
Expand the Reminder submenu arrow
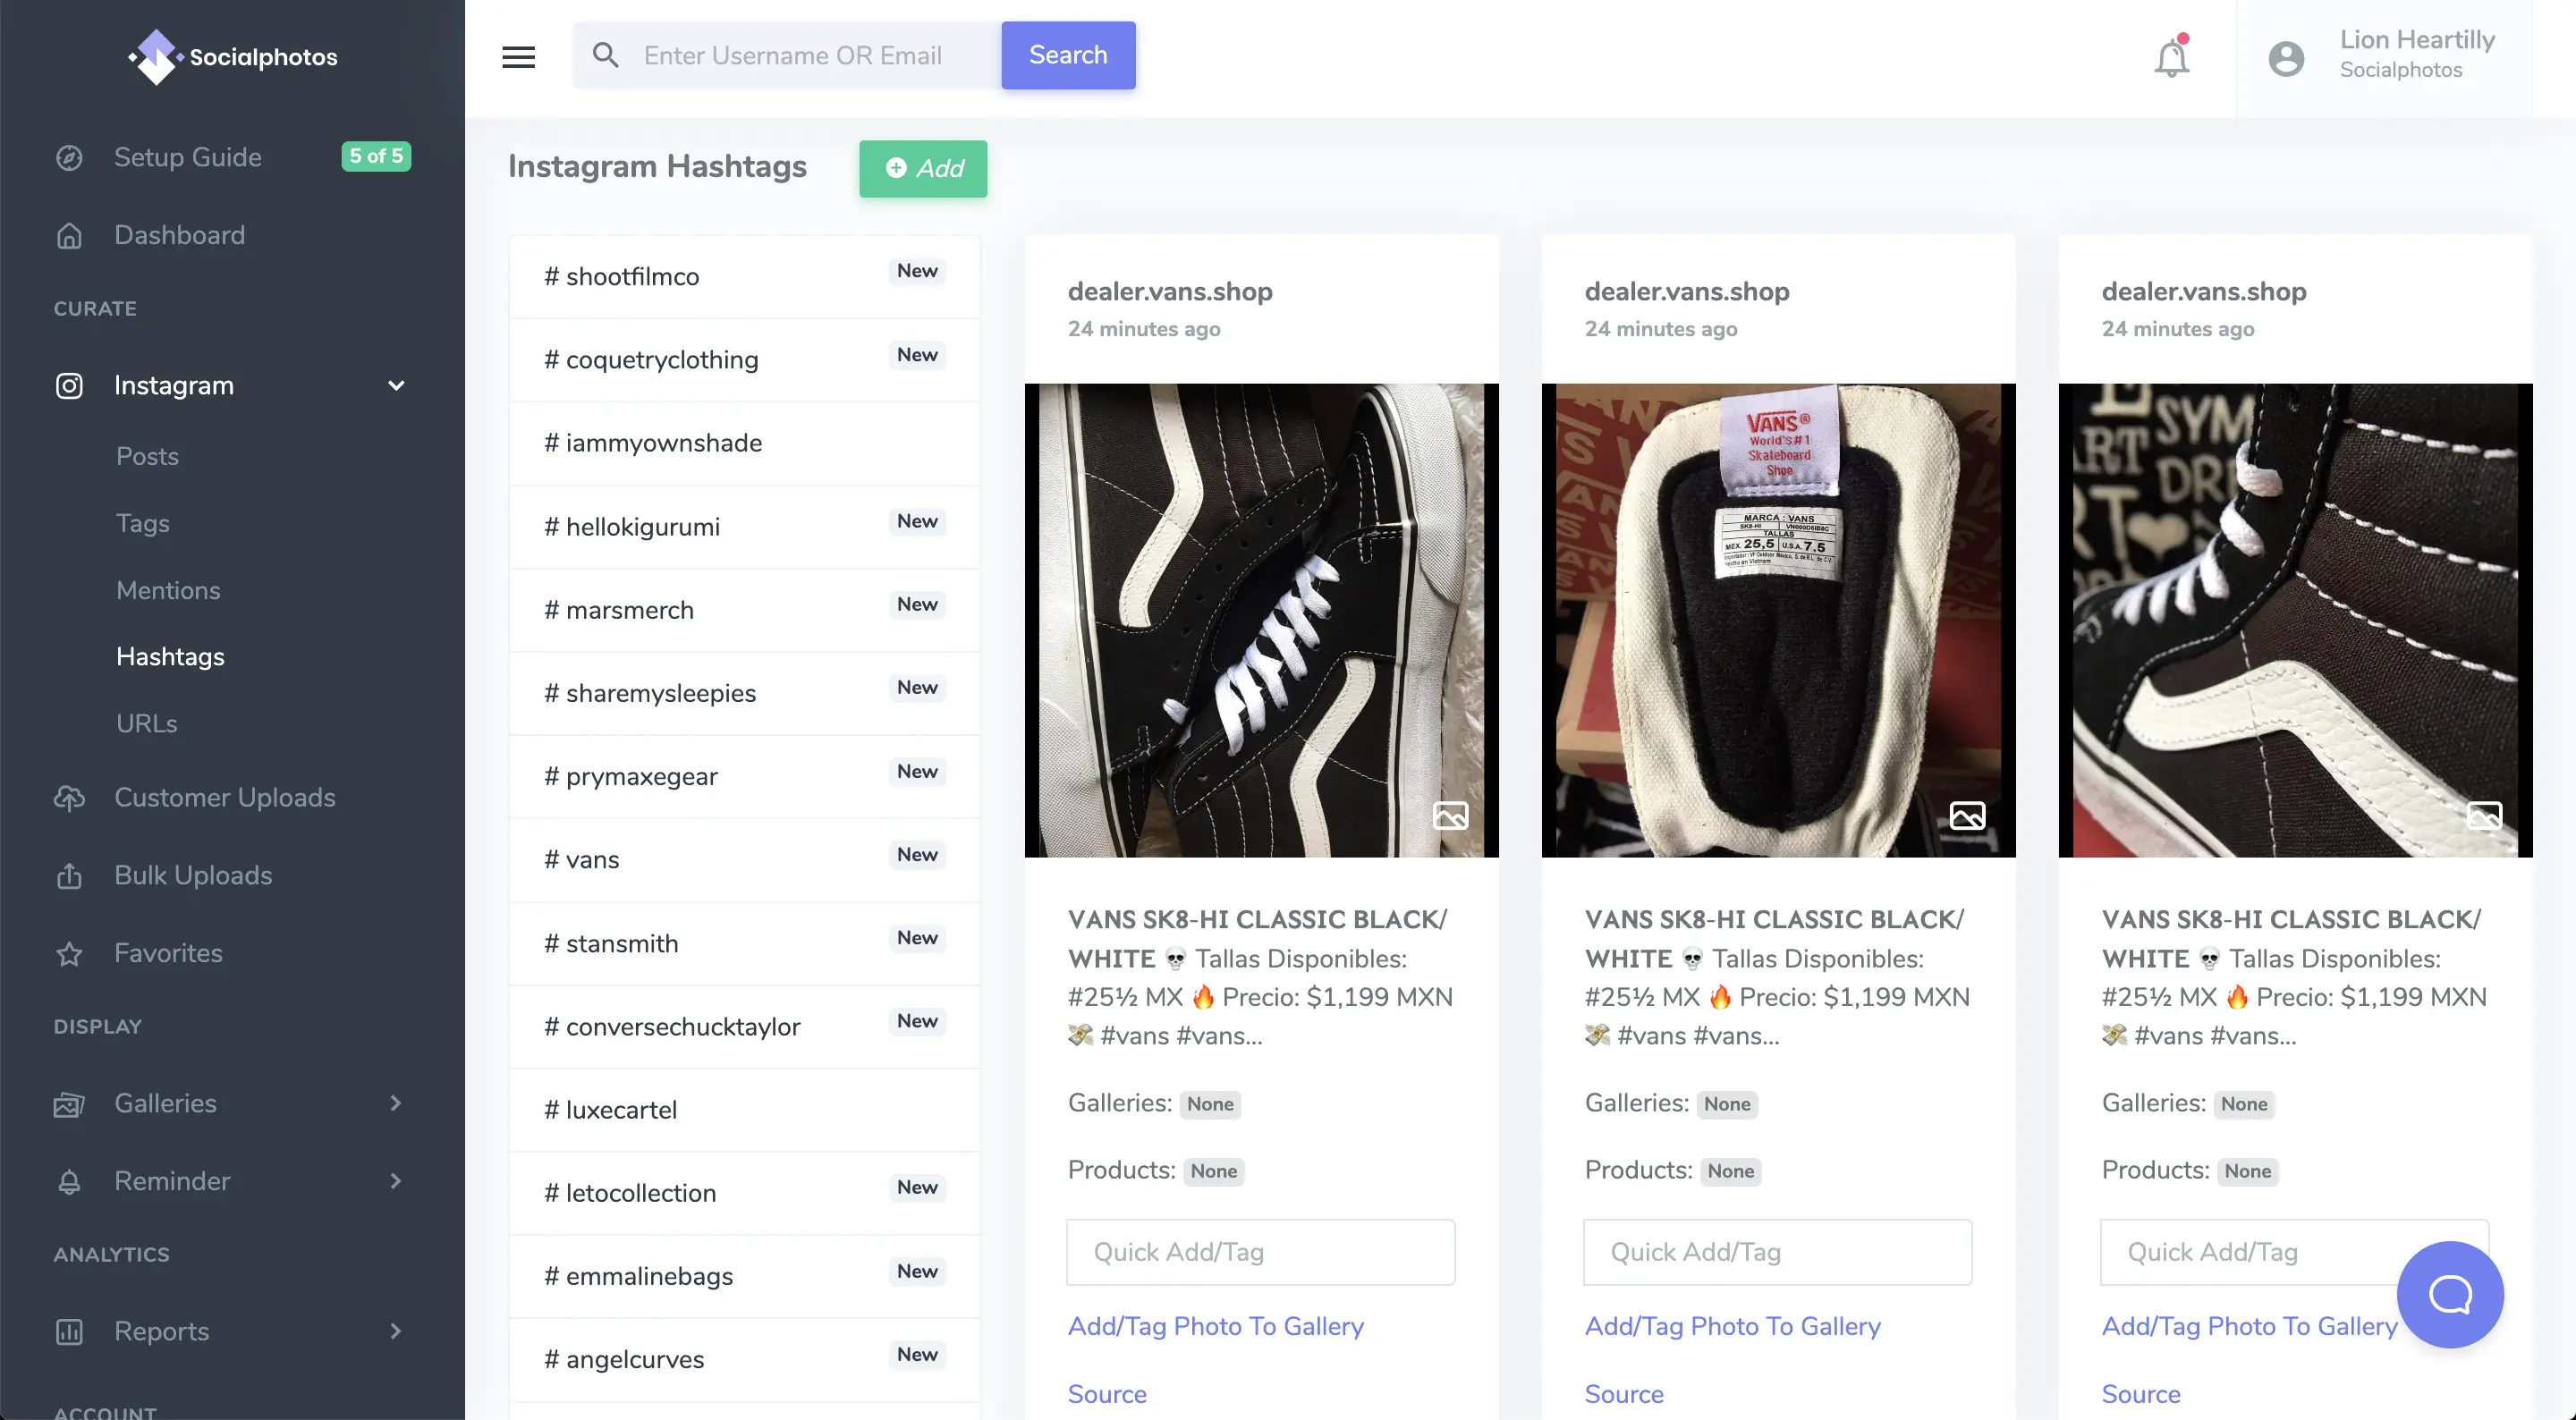(396, 1181)
